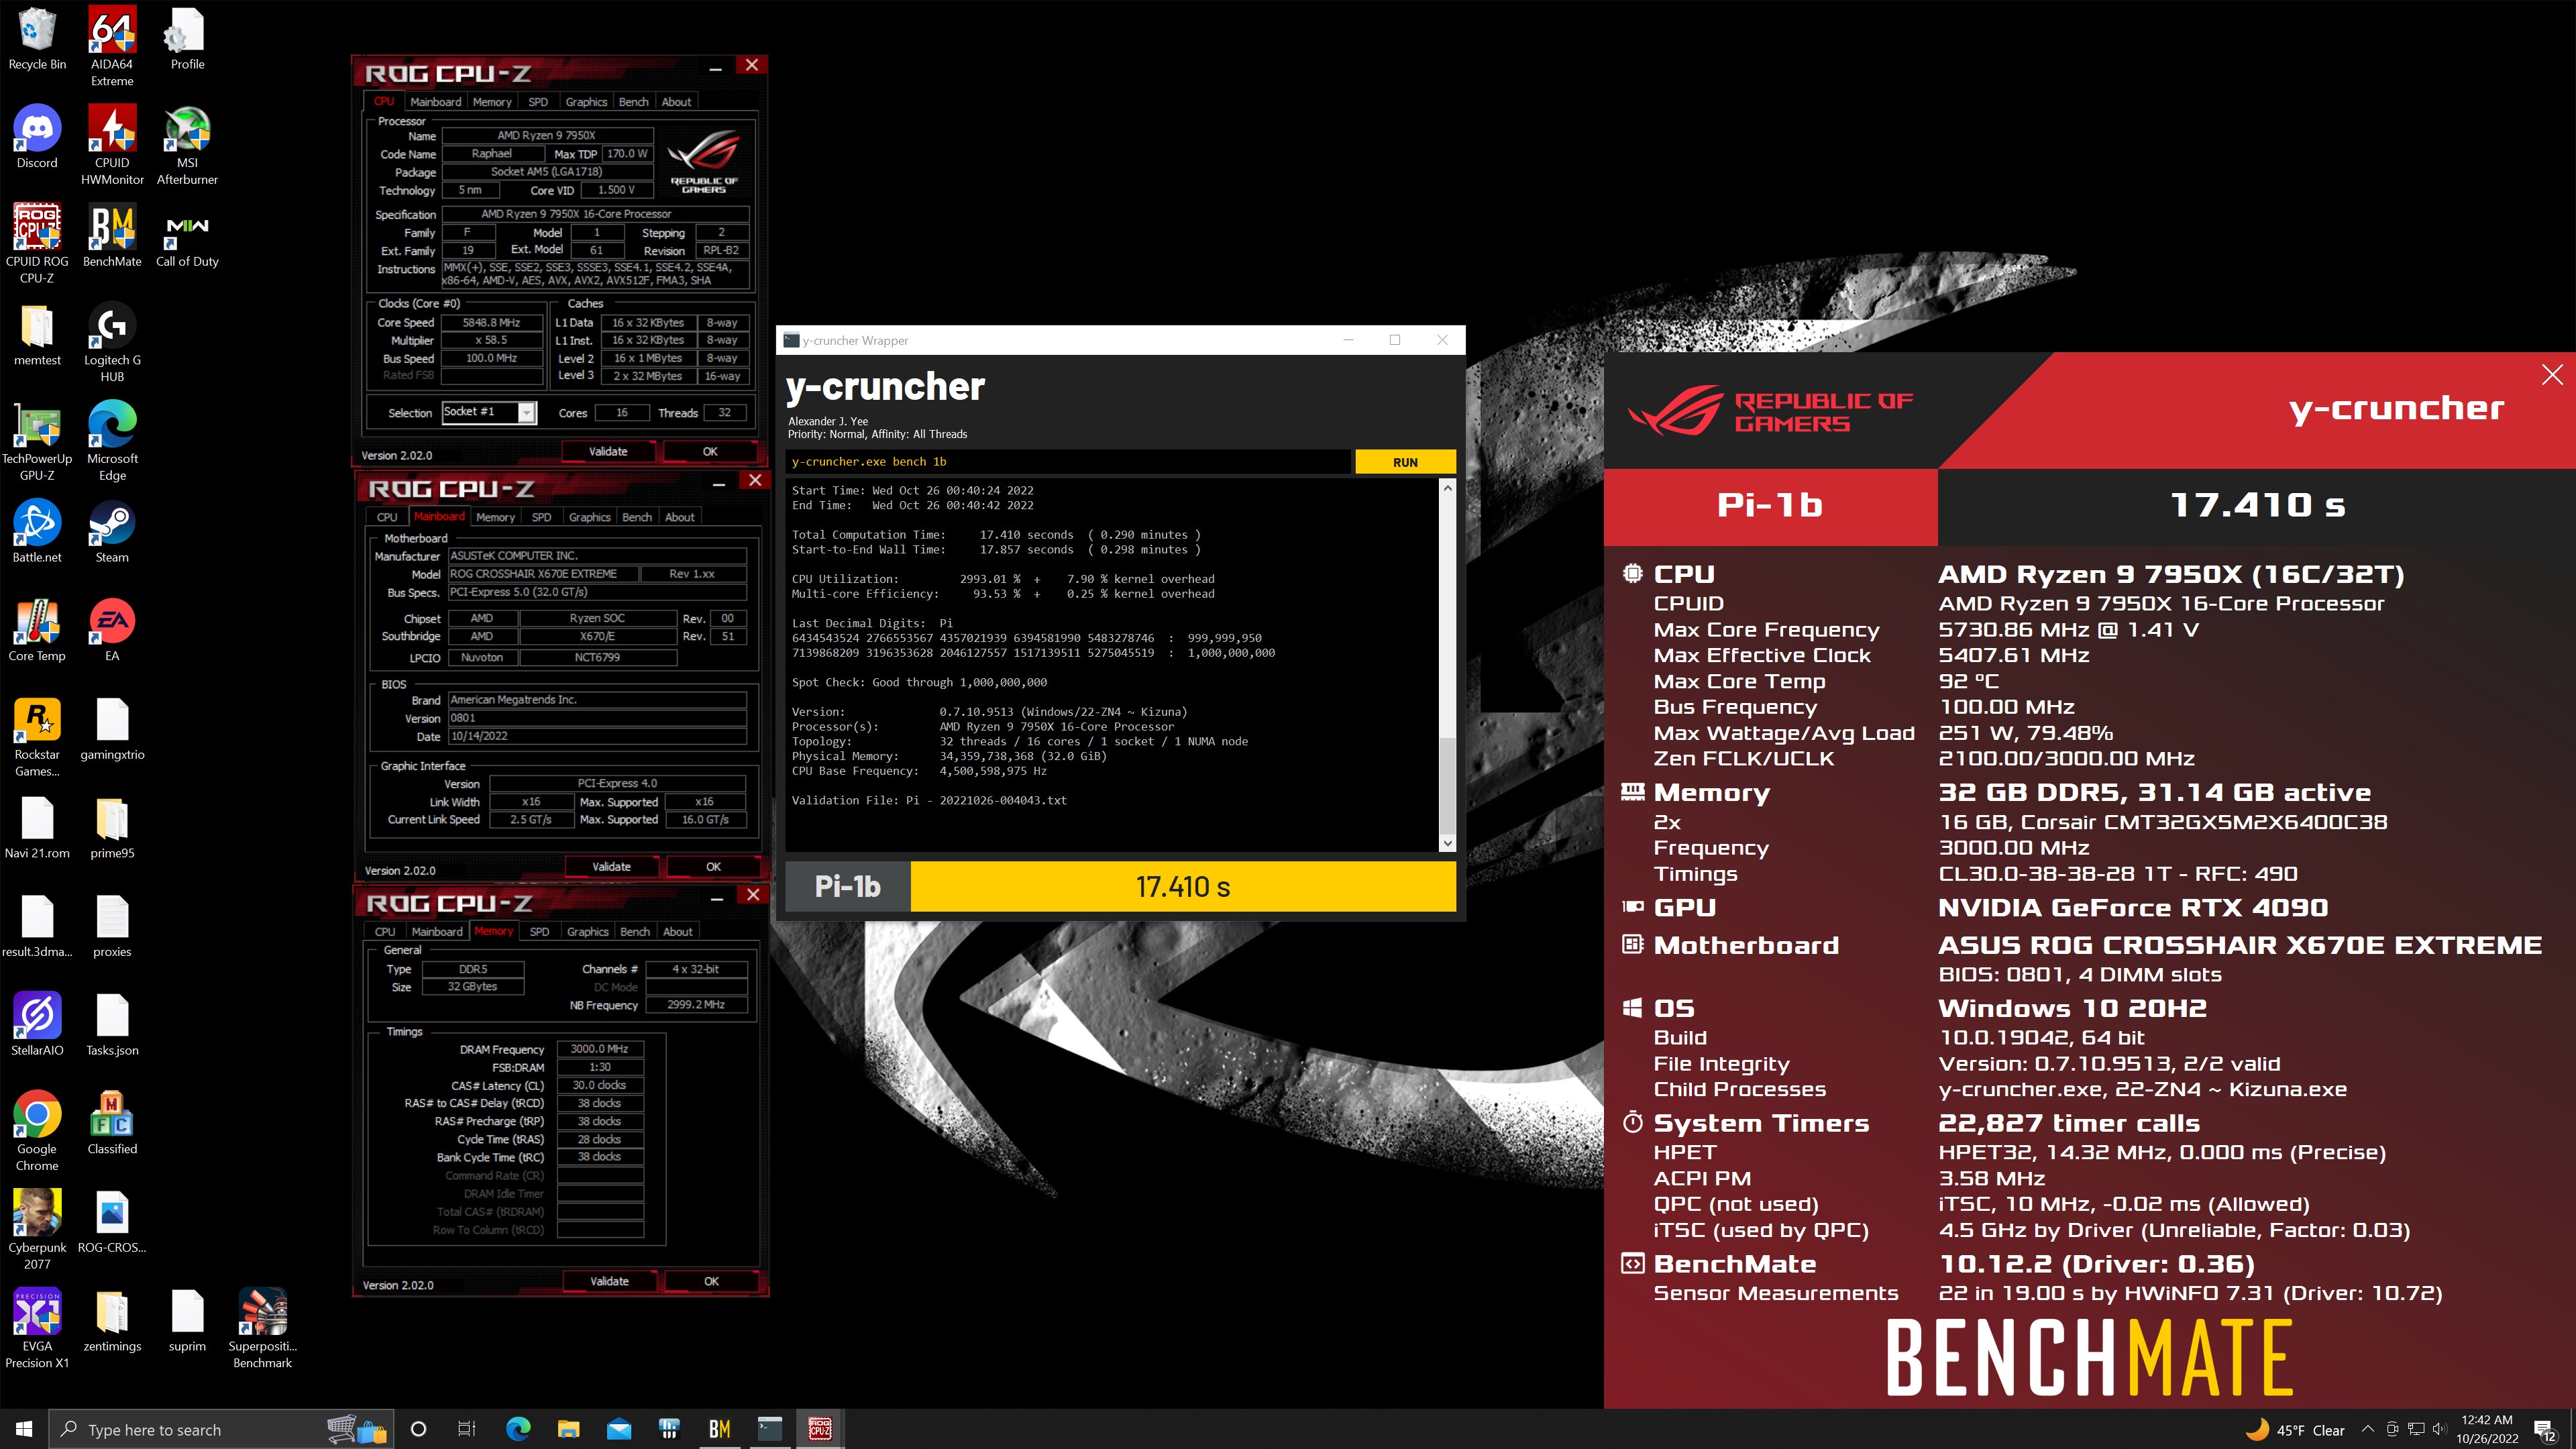The image size is (2576, 1449).
Task: Click Validate in the middle CPU-Z window
Action: tap(611, 867)
